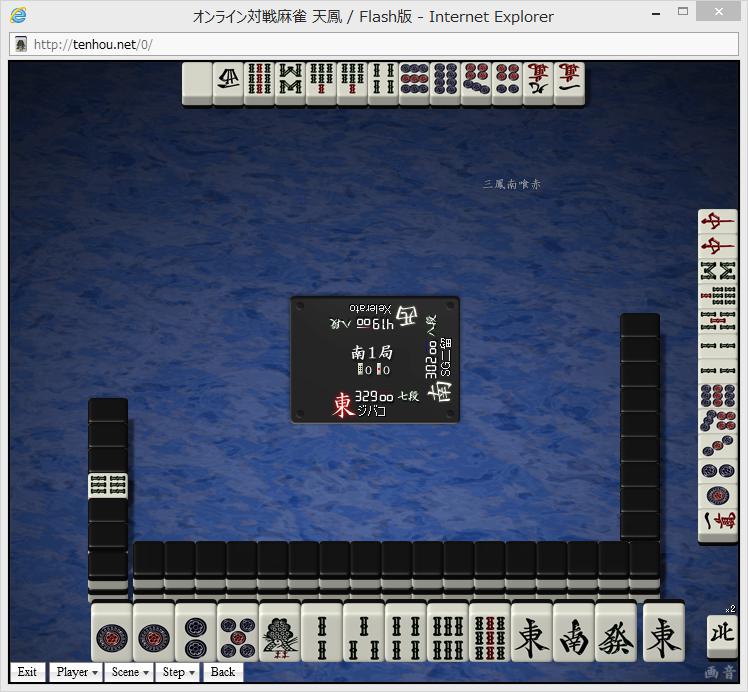This screenshot has height=692, width=748.
Task: Click the 8-sou tile in top hand
Action: point(290,83)
